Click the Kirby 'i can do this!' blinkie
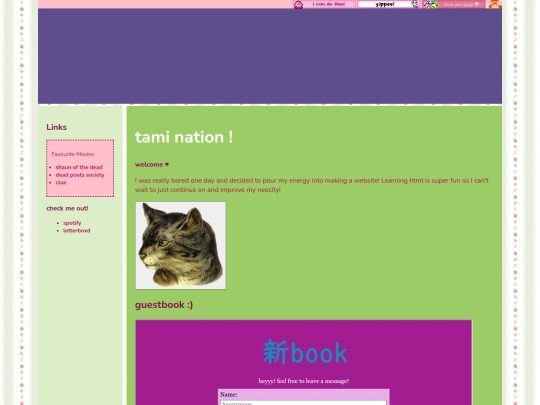 tap(324, 4)
